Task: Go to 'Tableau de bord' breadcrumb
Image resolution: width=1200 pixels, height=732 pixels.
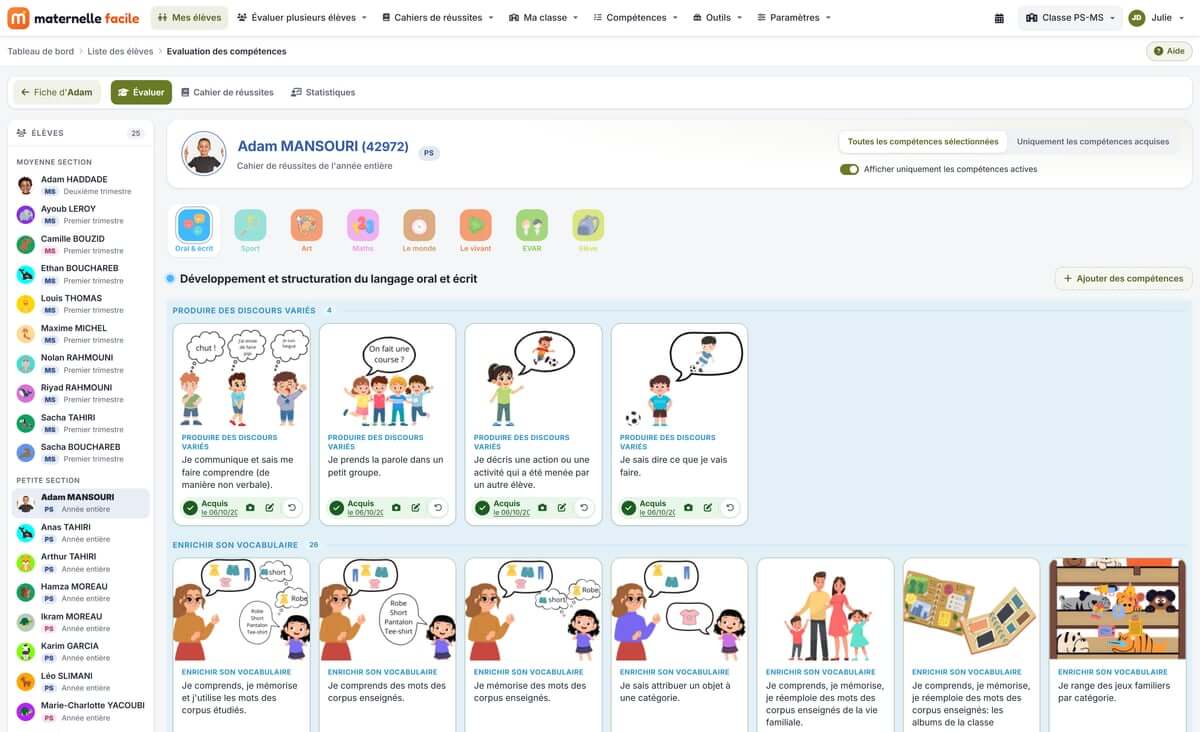Action: click(x=41, y=51)
